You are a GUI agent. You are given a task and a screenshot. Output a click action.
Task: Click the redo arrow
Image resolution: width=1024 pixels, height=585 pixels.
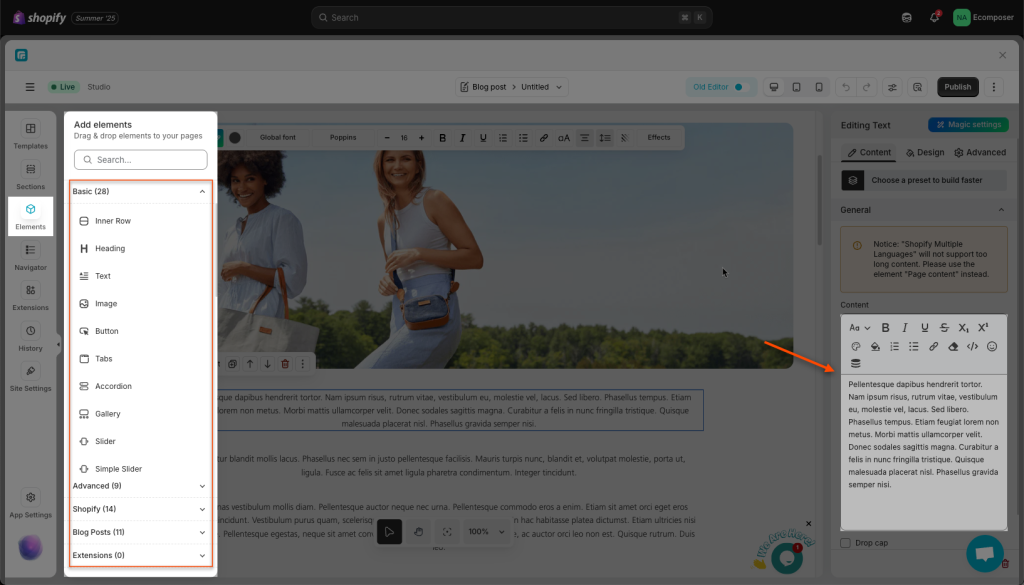pyautogui.click(x=867, y=87)
